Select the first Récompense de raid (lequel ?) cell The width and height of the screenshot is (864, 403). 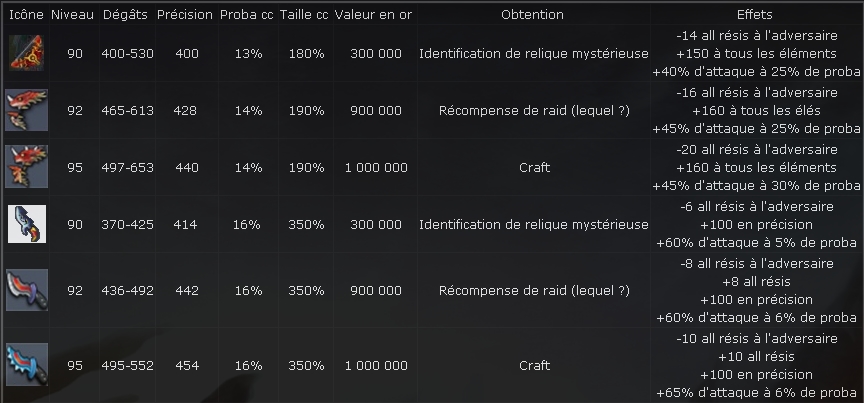[x=534, y=110]
